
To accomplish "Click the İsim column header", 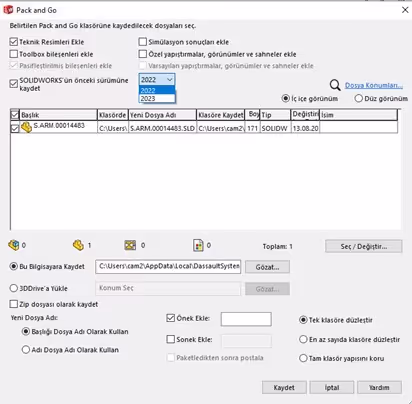I will pyautogui.click(x=358, y=115).
